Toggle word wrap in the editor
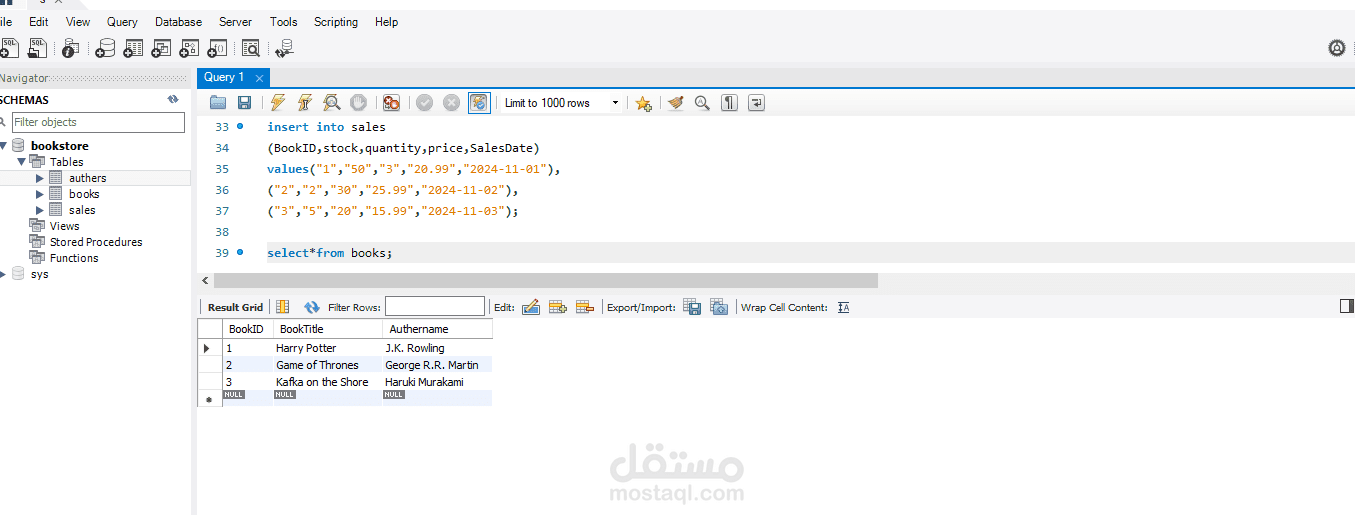 (x=756, y=102)
